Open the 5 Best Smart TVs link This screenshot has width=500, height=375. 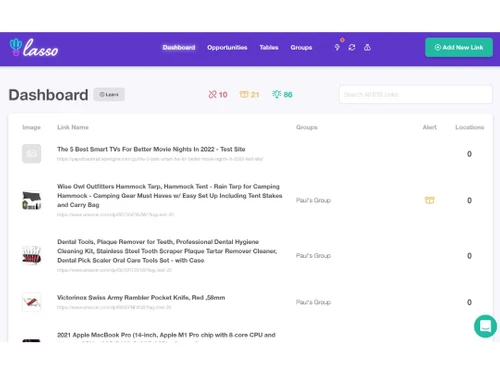click(x=151, y=149)
